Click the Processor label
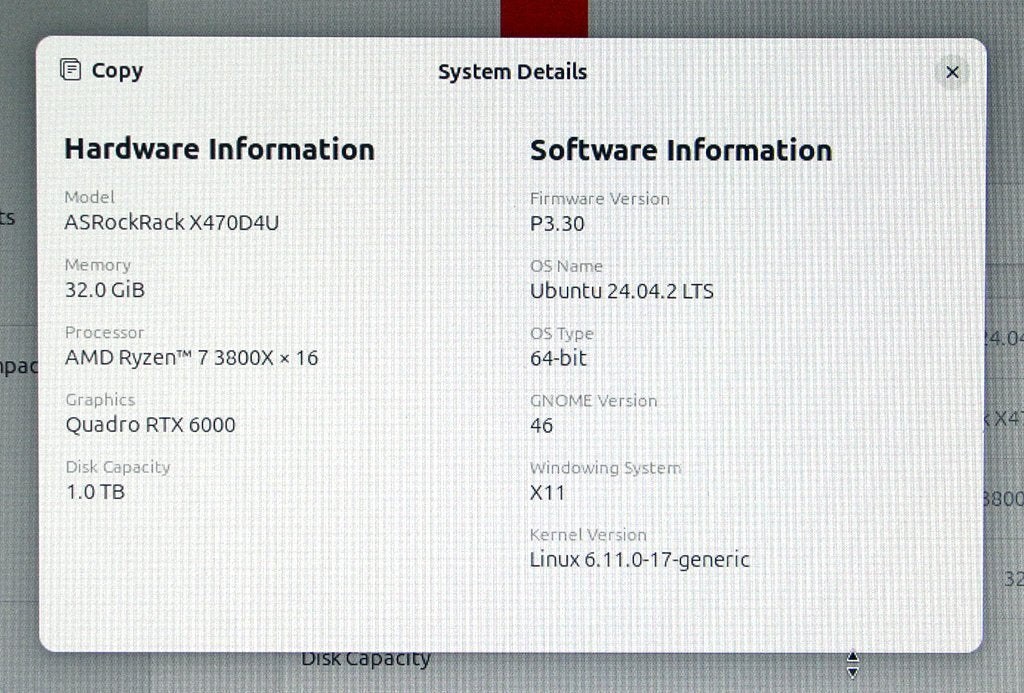The height and width of the screenshot is (693, 1024). tap(104, 332)
